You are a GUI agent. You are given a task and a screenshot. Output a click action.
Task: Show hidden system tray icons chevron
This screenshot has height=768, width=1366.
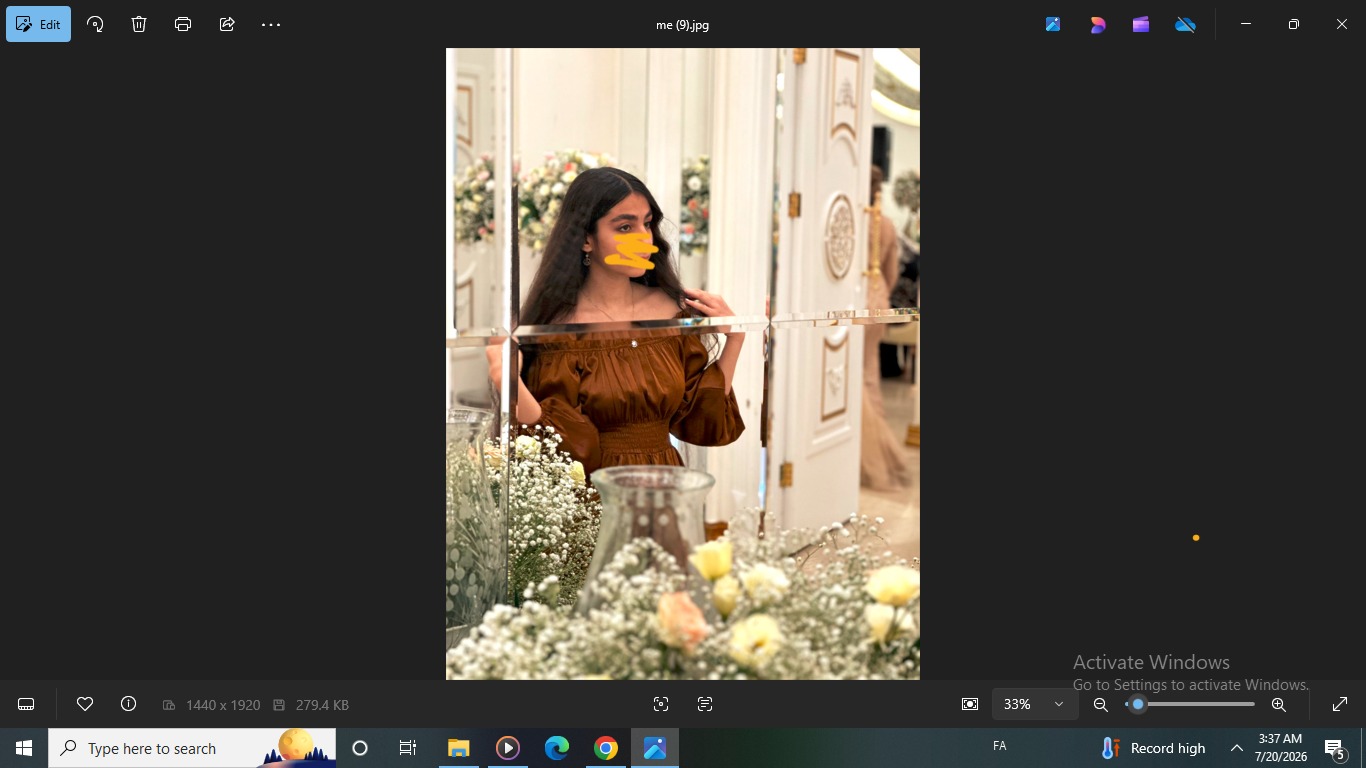click(1237, 748)
